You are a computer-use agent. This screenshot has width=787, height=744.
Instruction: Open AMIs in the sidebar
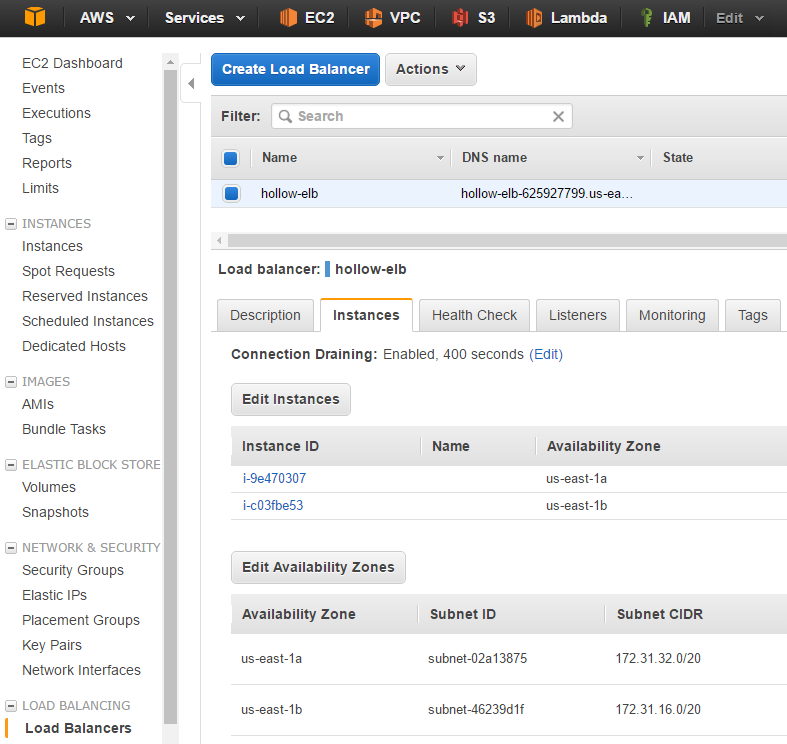coord(38,405)
